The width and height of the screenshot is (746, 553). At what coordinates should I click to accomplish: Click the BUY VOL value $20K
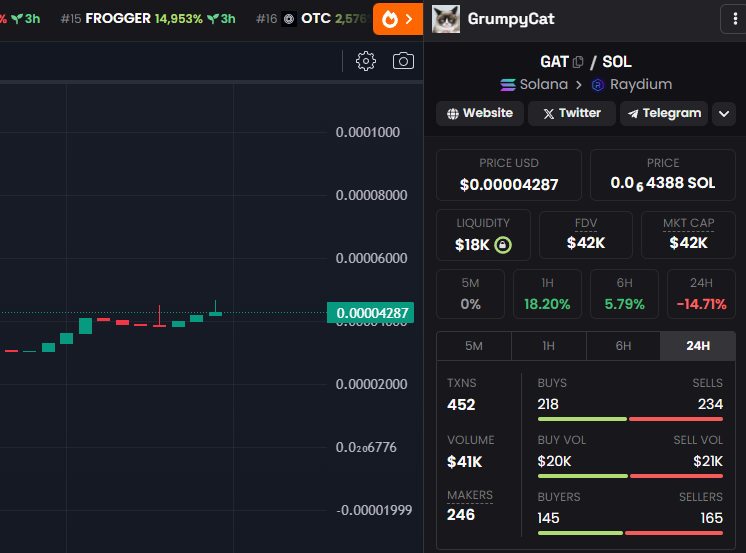coord(554,461)
